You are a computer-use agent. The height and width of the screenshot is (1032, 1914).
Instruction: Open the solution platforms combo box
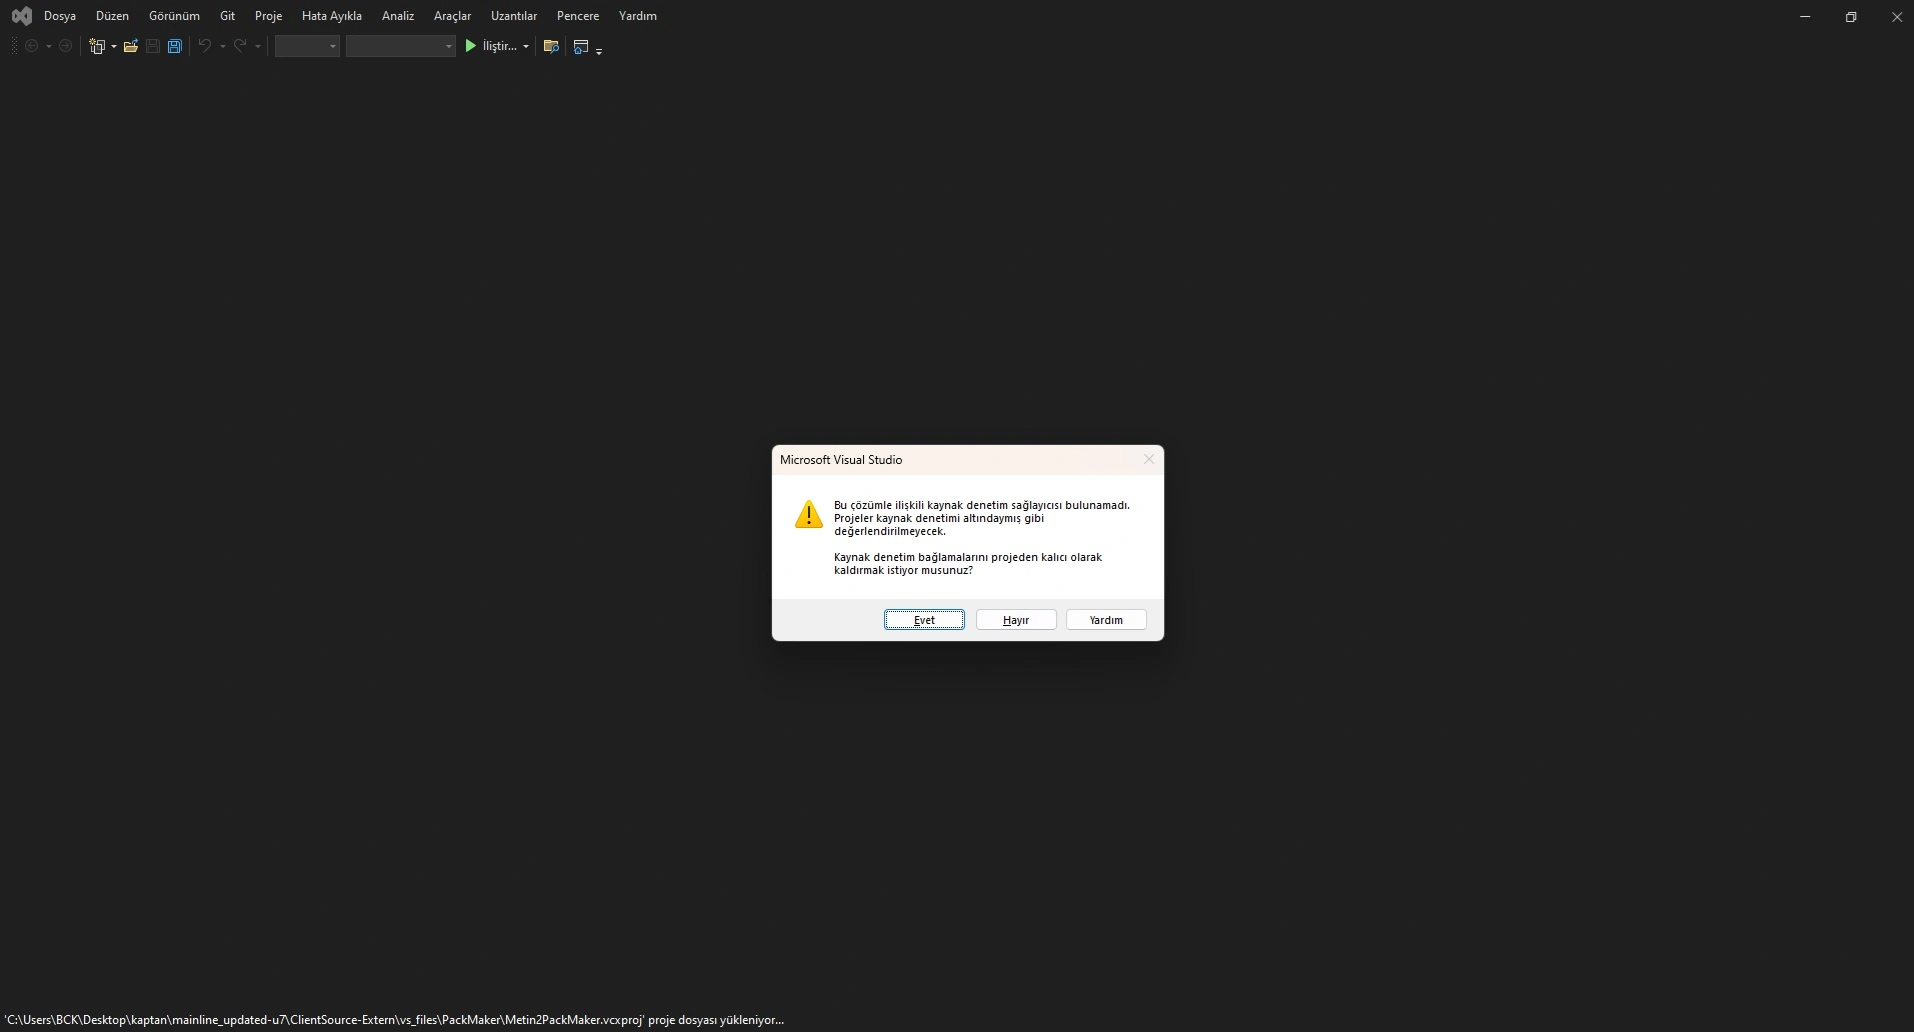[x=400, y=46]
